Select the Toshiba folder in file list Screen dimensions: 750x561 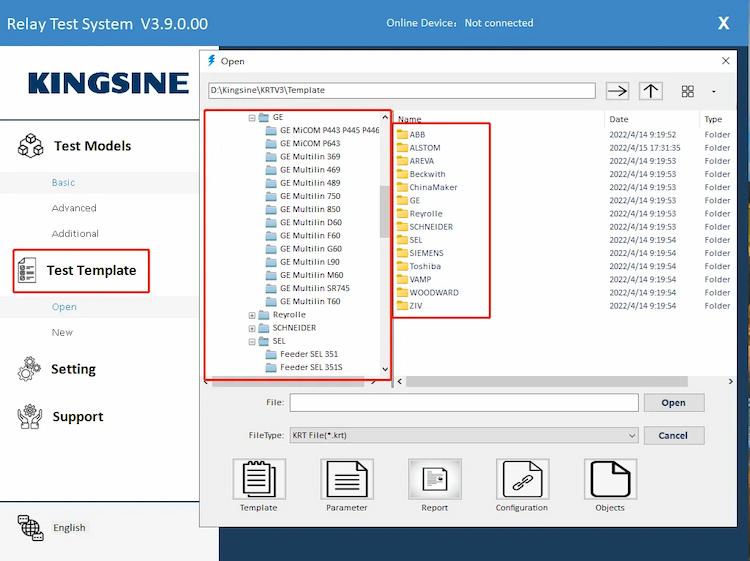click(x=419, y=266)
